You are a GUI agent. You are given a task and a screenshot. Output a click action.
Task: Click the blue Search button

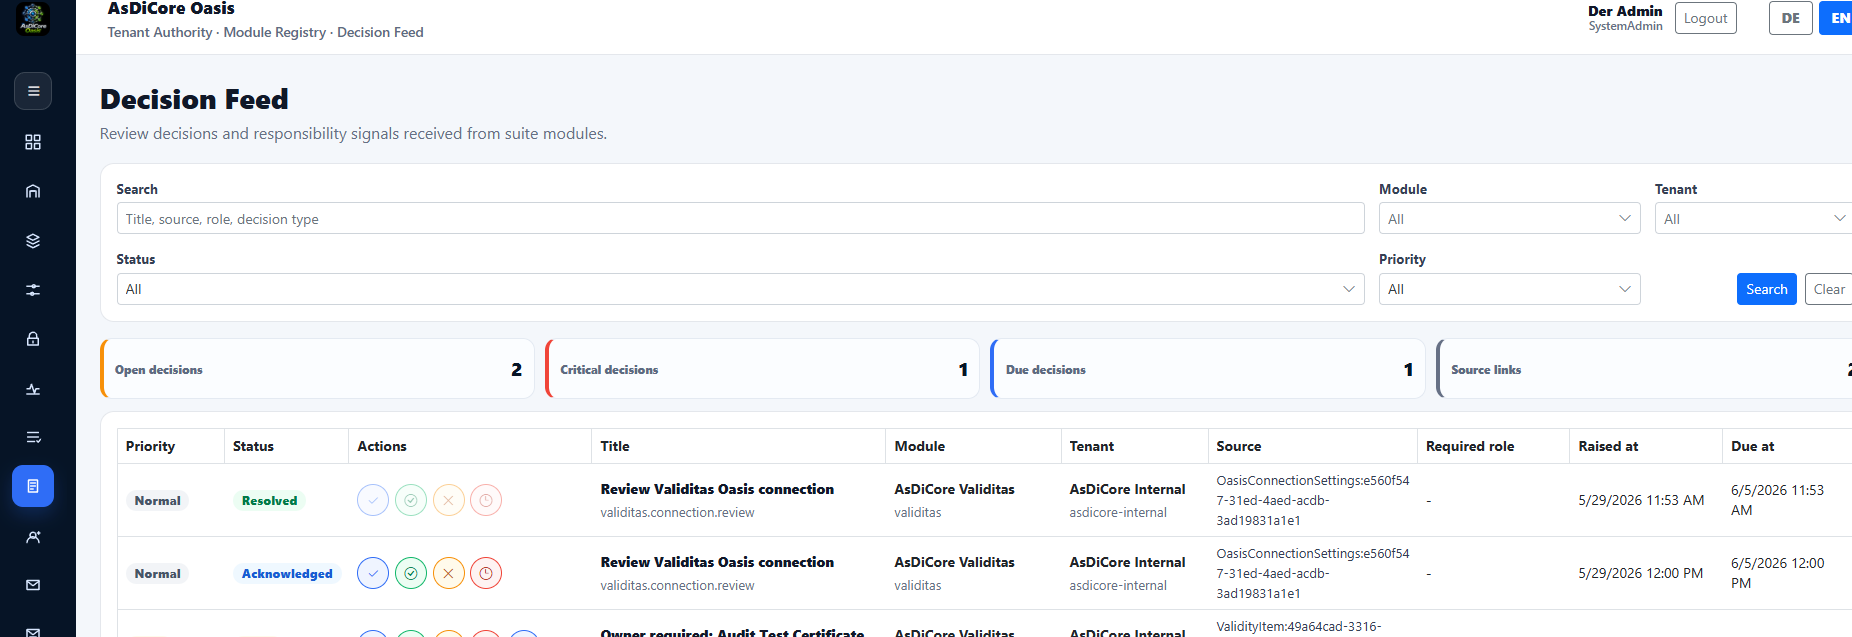(x=1766, y=289)
